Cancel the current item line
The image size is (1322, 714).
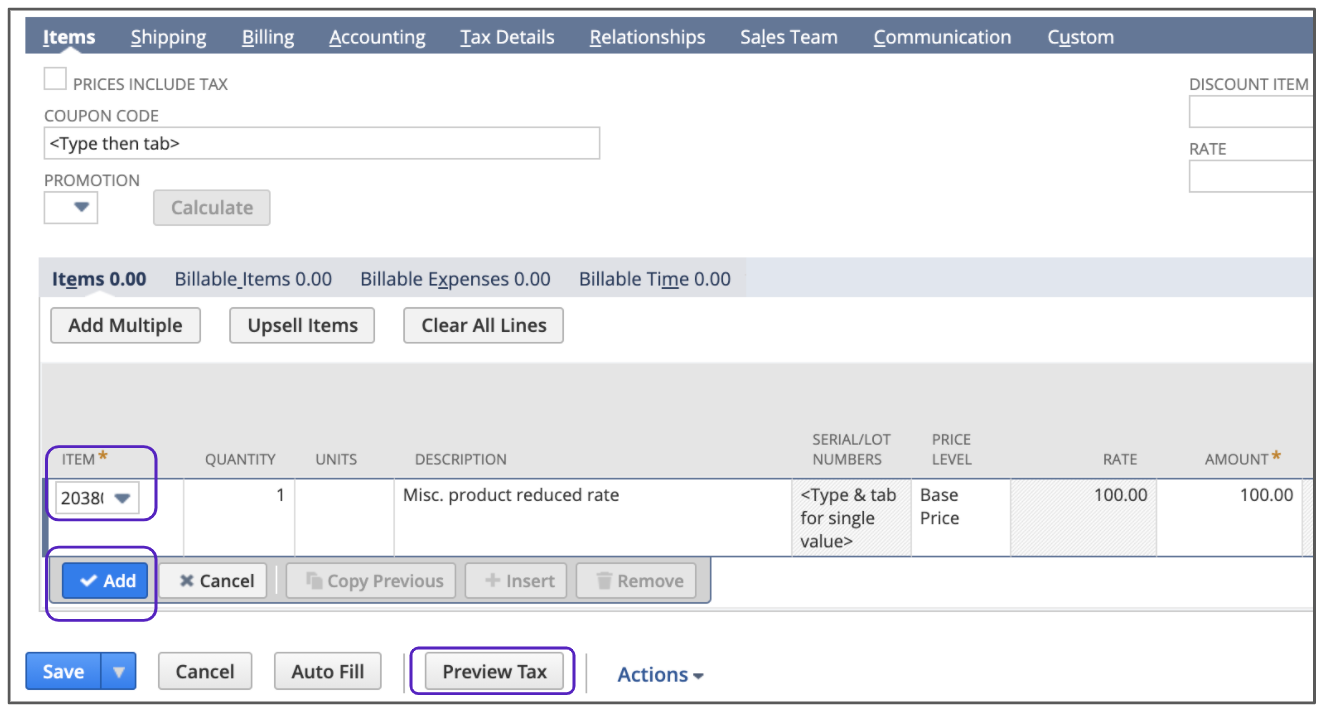pos(216,581)
